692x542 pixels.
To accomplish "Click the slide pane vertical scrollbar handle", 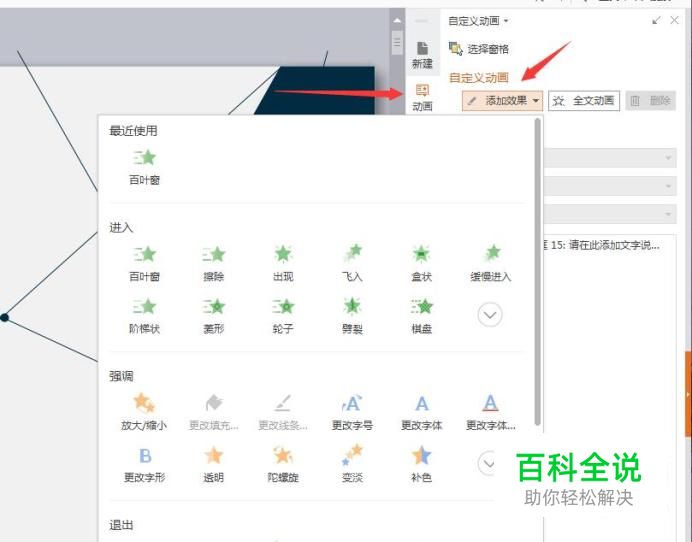I will (x=397, y=42).
